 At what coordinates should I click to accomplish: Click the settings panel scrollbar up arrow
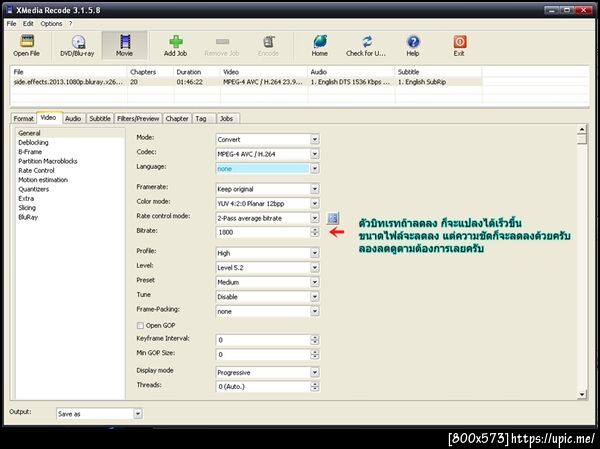(x=582, y=129)
